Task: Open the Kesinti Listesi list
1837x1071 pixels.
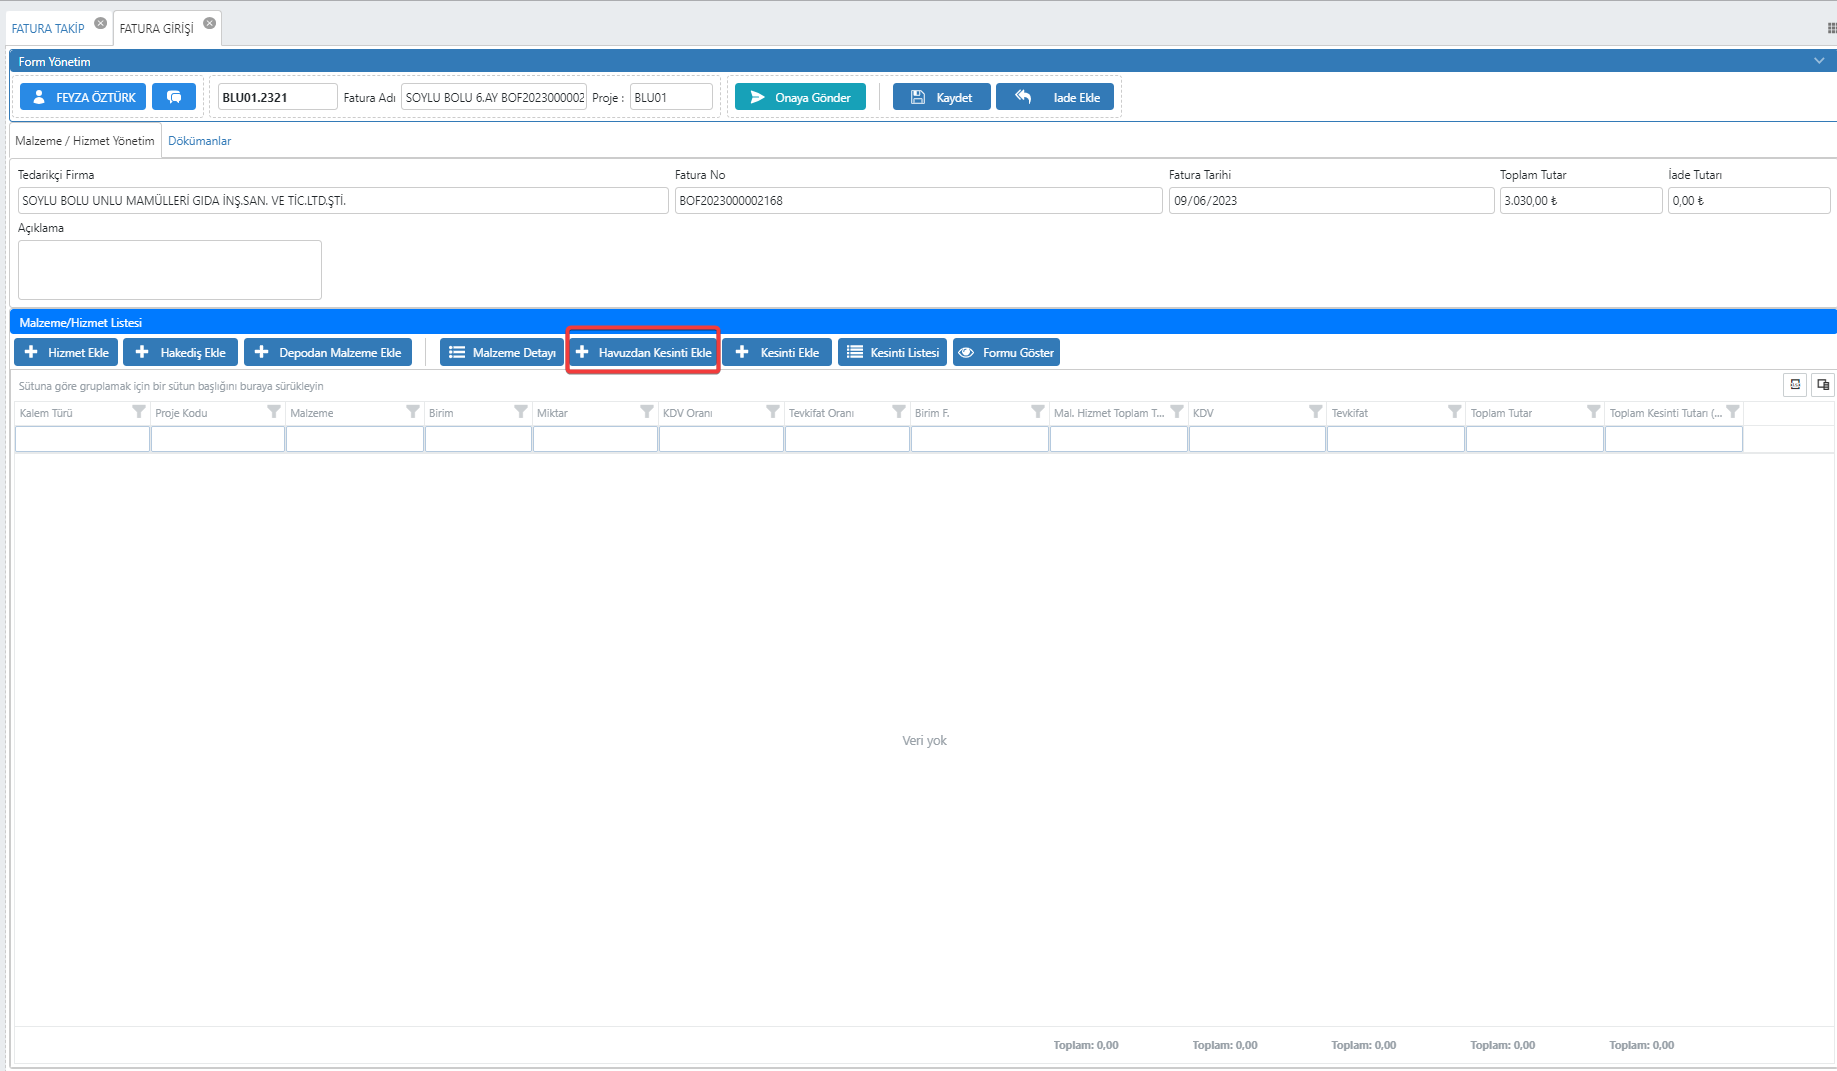Action: pyautogui.click(x=892, y=352)
